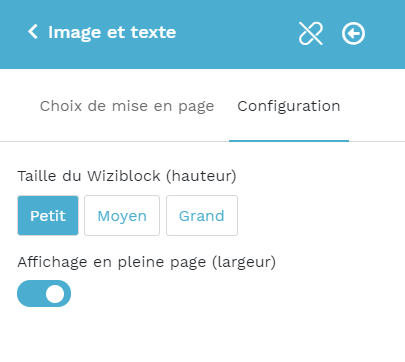Collapse the panel via circled arrow button
Viewport: 405px width, 362px height.
pyautogui.click(x=353, y=33)
